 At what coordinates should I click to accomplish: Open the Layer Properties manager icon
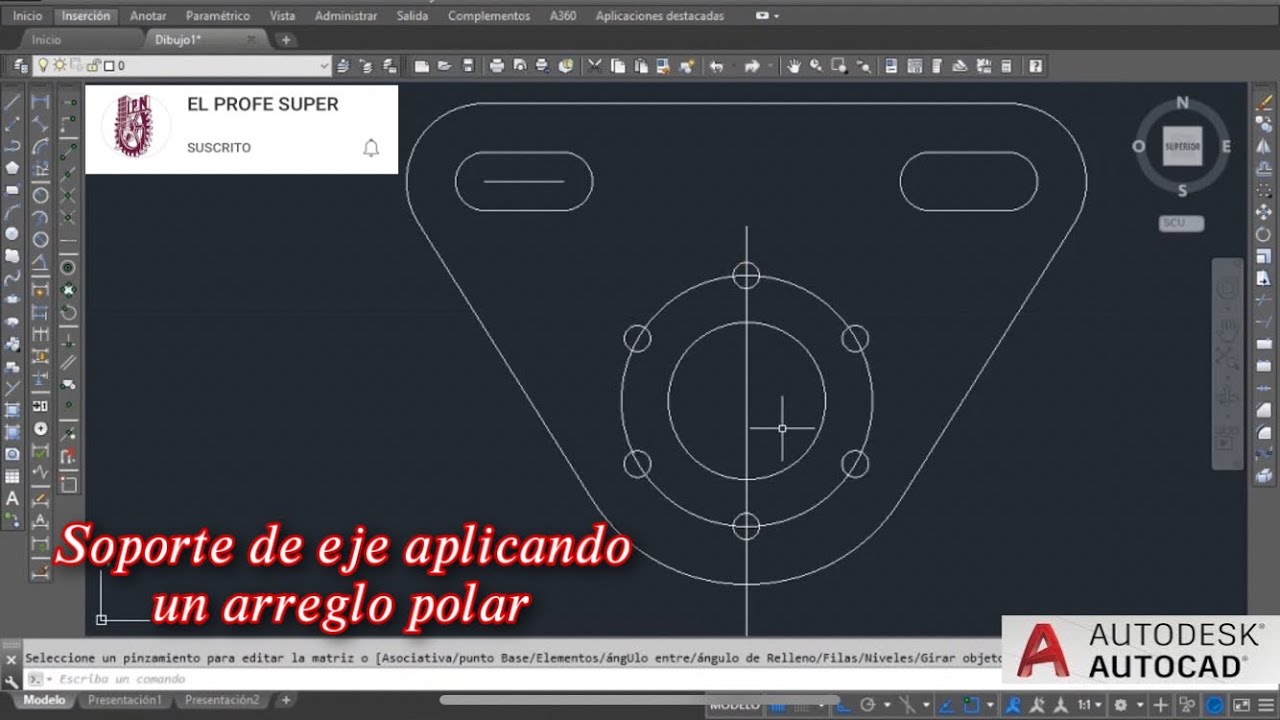21,66
